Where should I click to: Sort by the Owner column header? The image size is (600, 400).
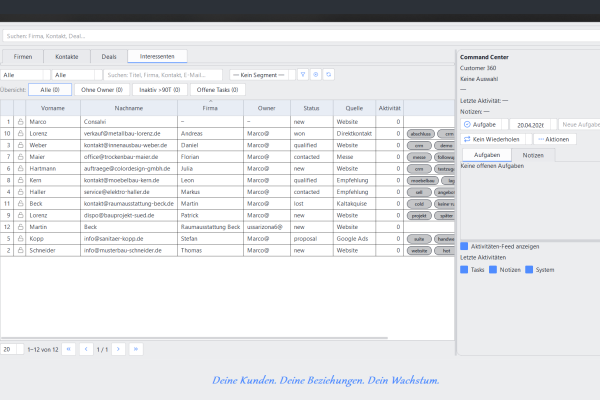coord(267,108)
